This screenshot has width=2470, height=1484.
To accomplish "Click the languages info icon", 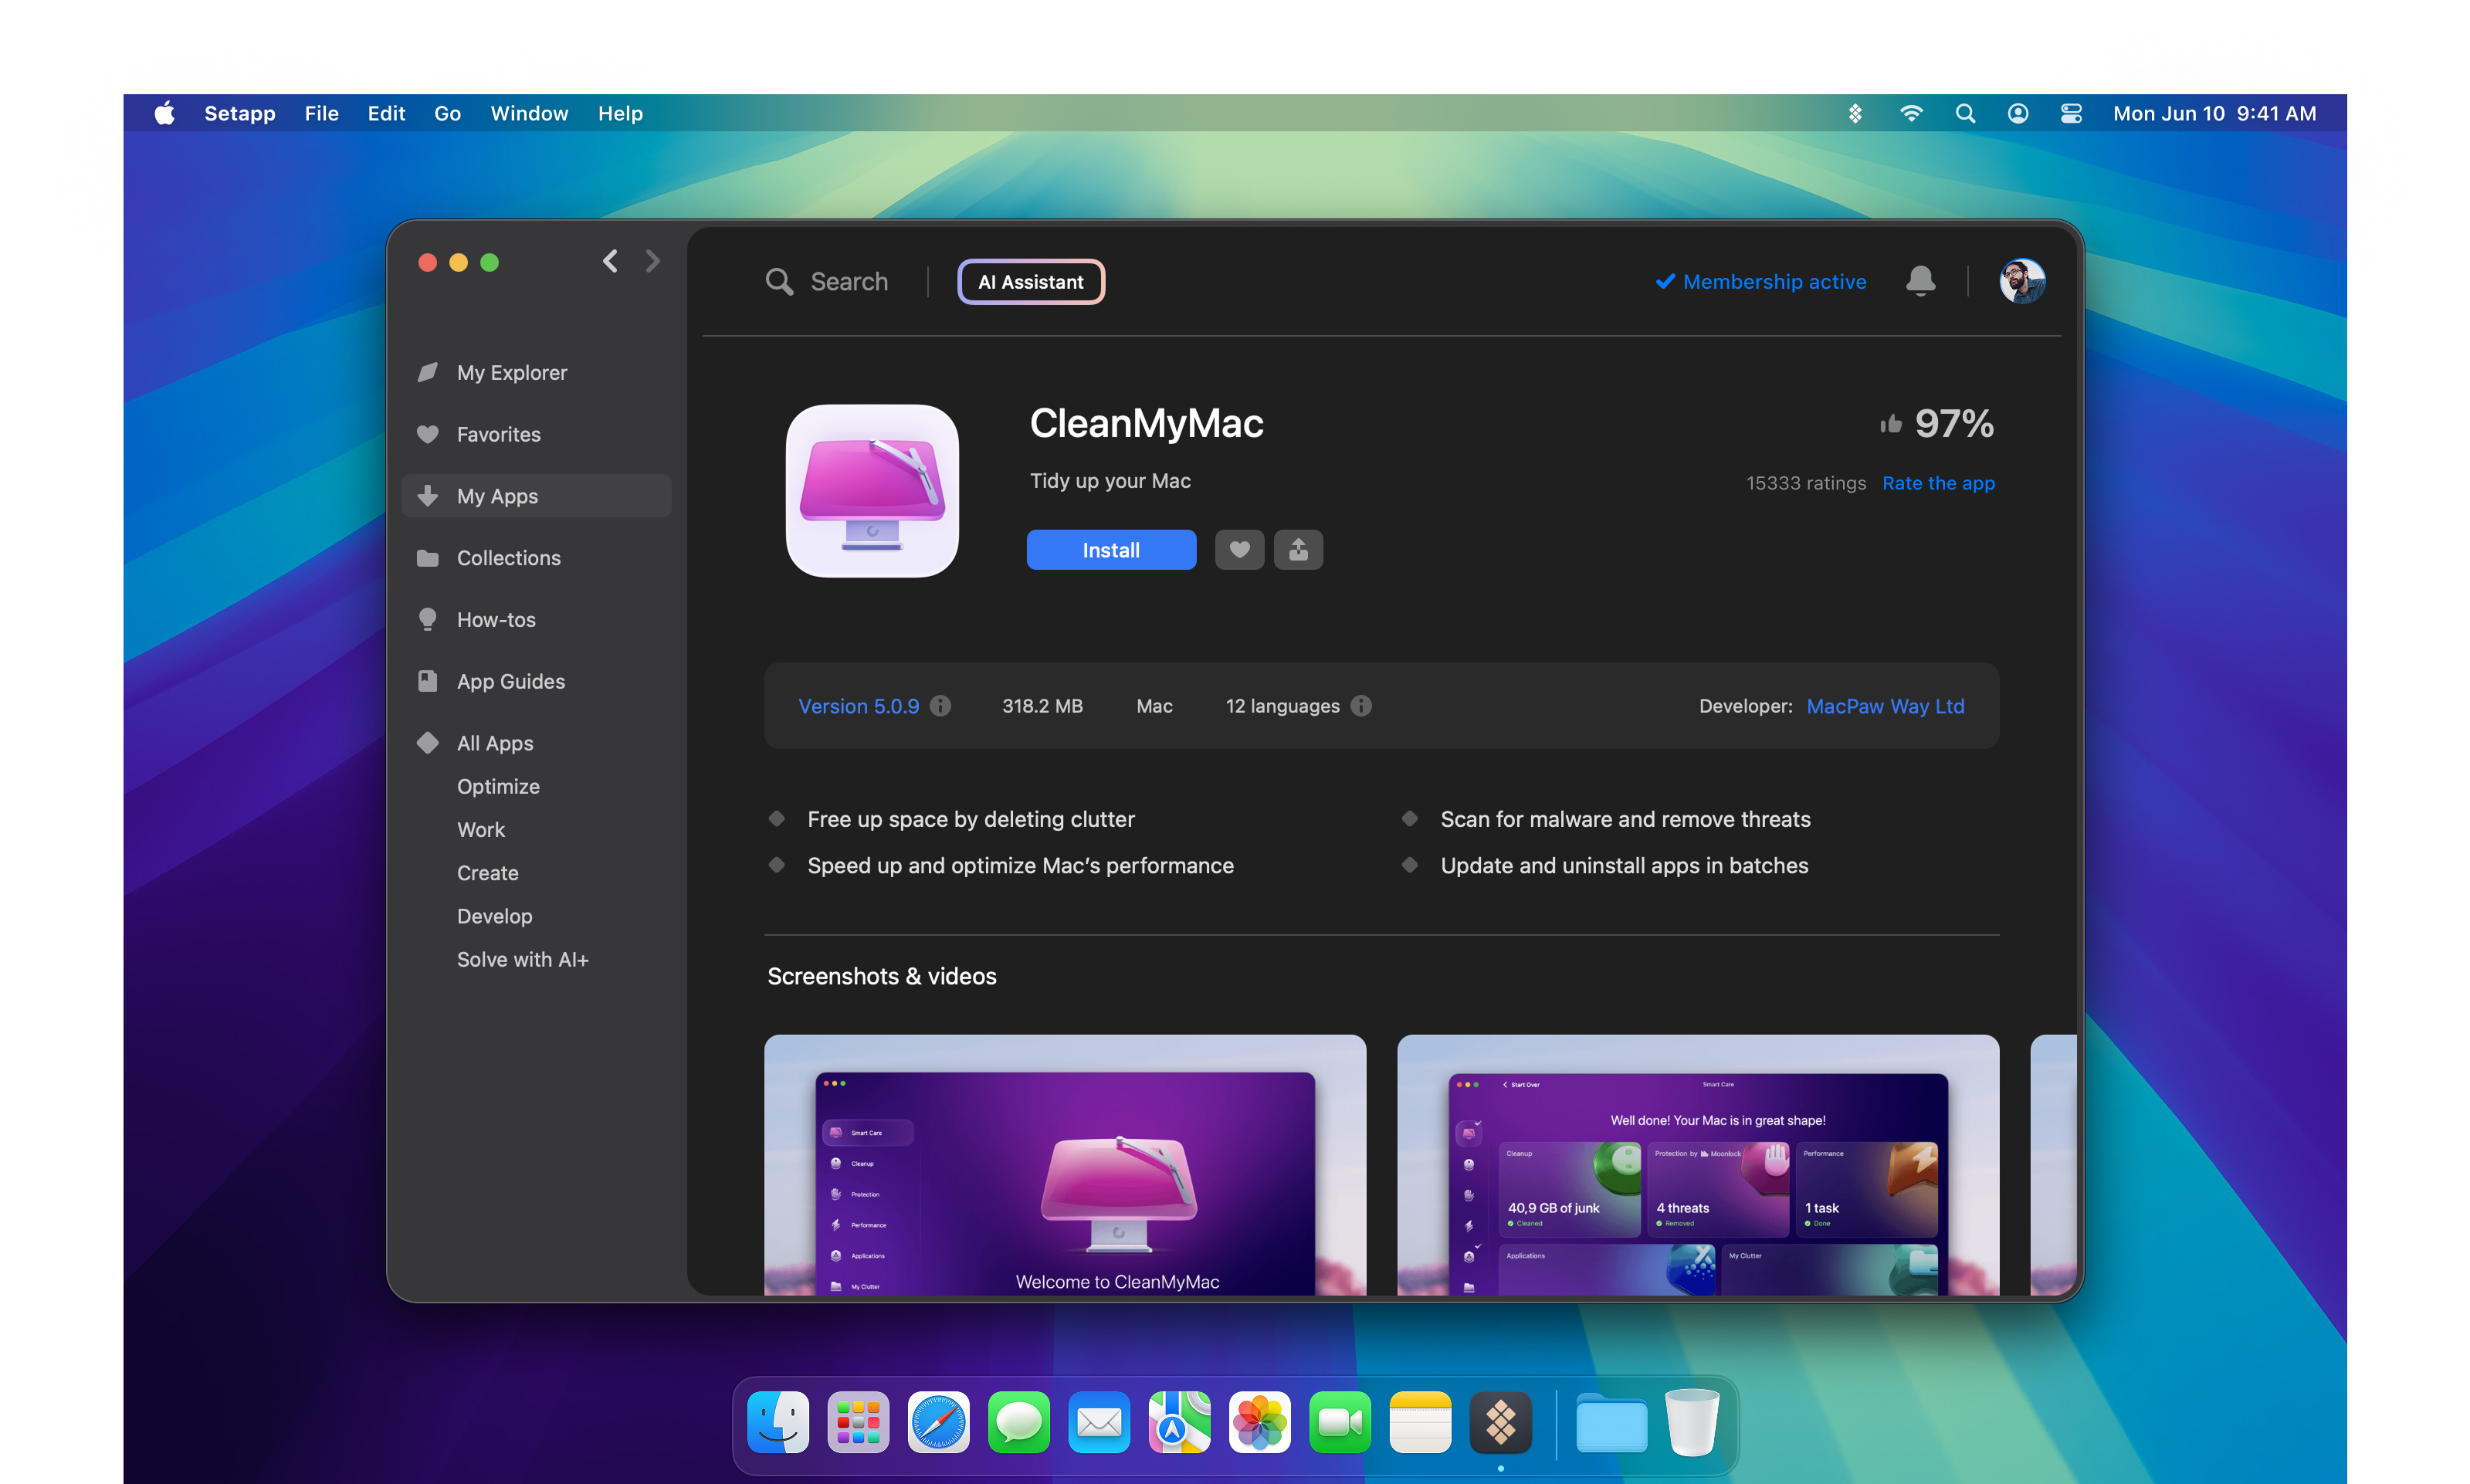I will (1361, 706).
